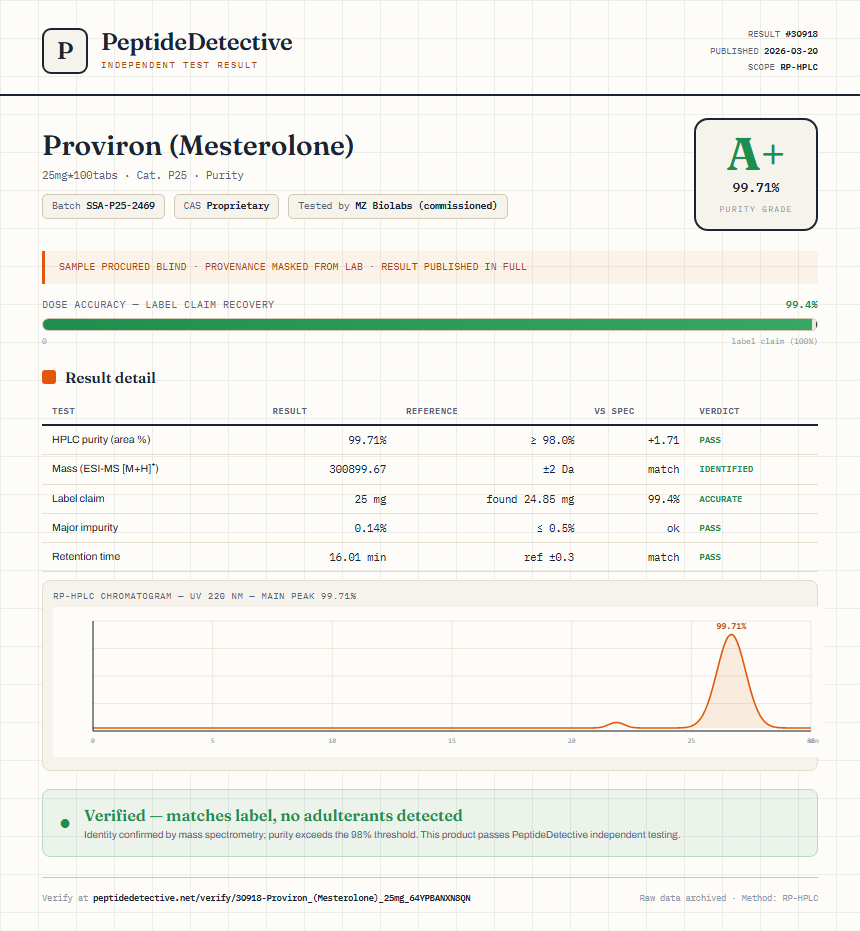Click the CAS Proprietary tag
Screen dimensions: 860x931
click(226, 206)
